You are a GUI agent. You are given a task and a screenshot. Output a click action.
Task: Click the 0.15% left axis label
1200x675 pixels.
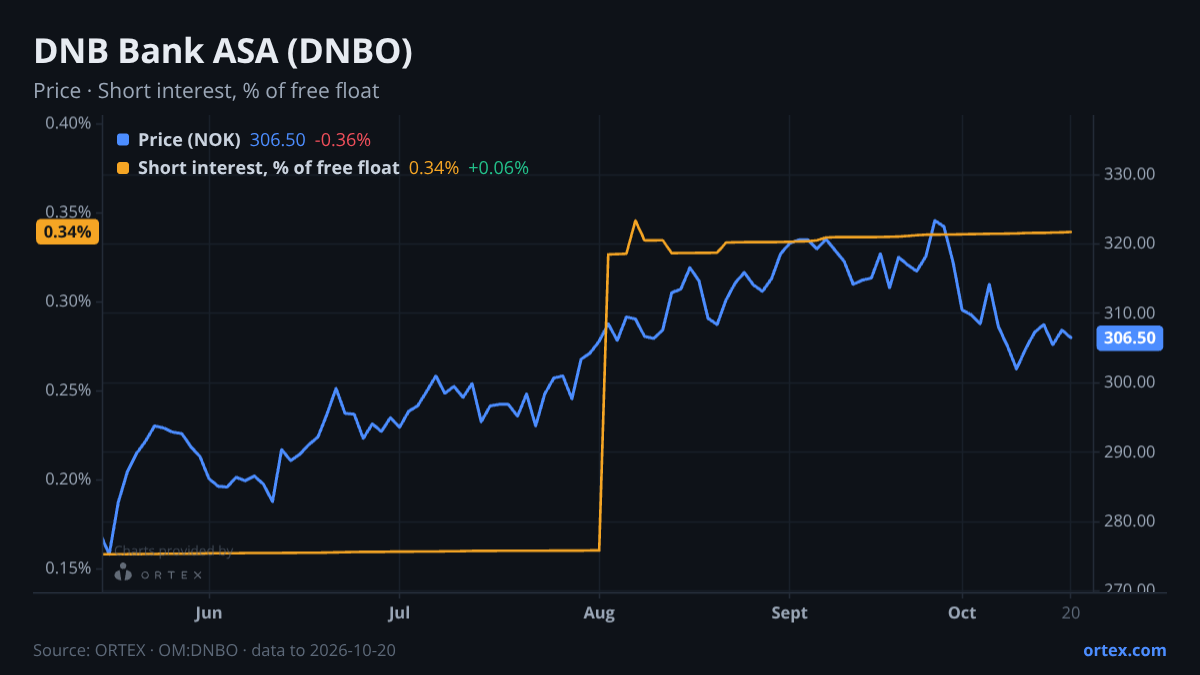point(68,568)
